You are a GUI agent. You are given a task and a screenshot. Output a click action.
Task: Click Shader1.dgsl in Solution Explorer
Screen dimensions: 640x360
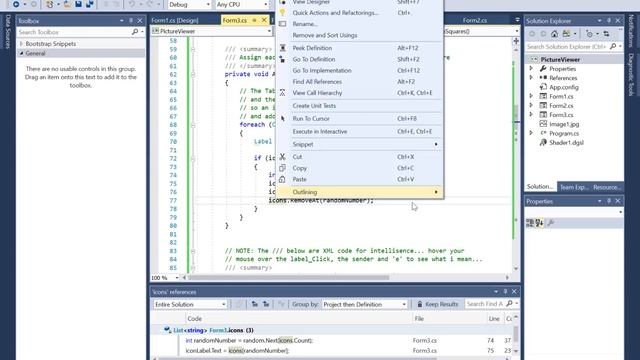(x=566, y=142)
